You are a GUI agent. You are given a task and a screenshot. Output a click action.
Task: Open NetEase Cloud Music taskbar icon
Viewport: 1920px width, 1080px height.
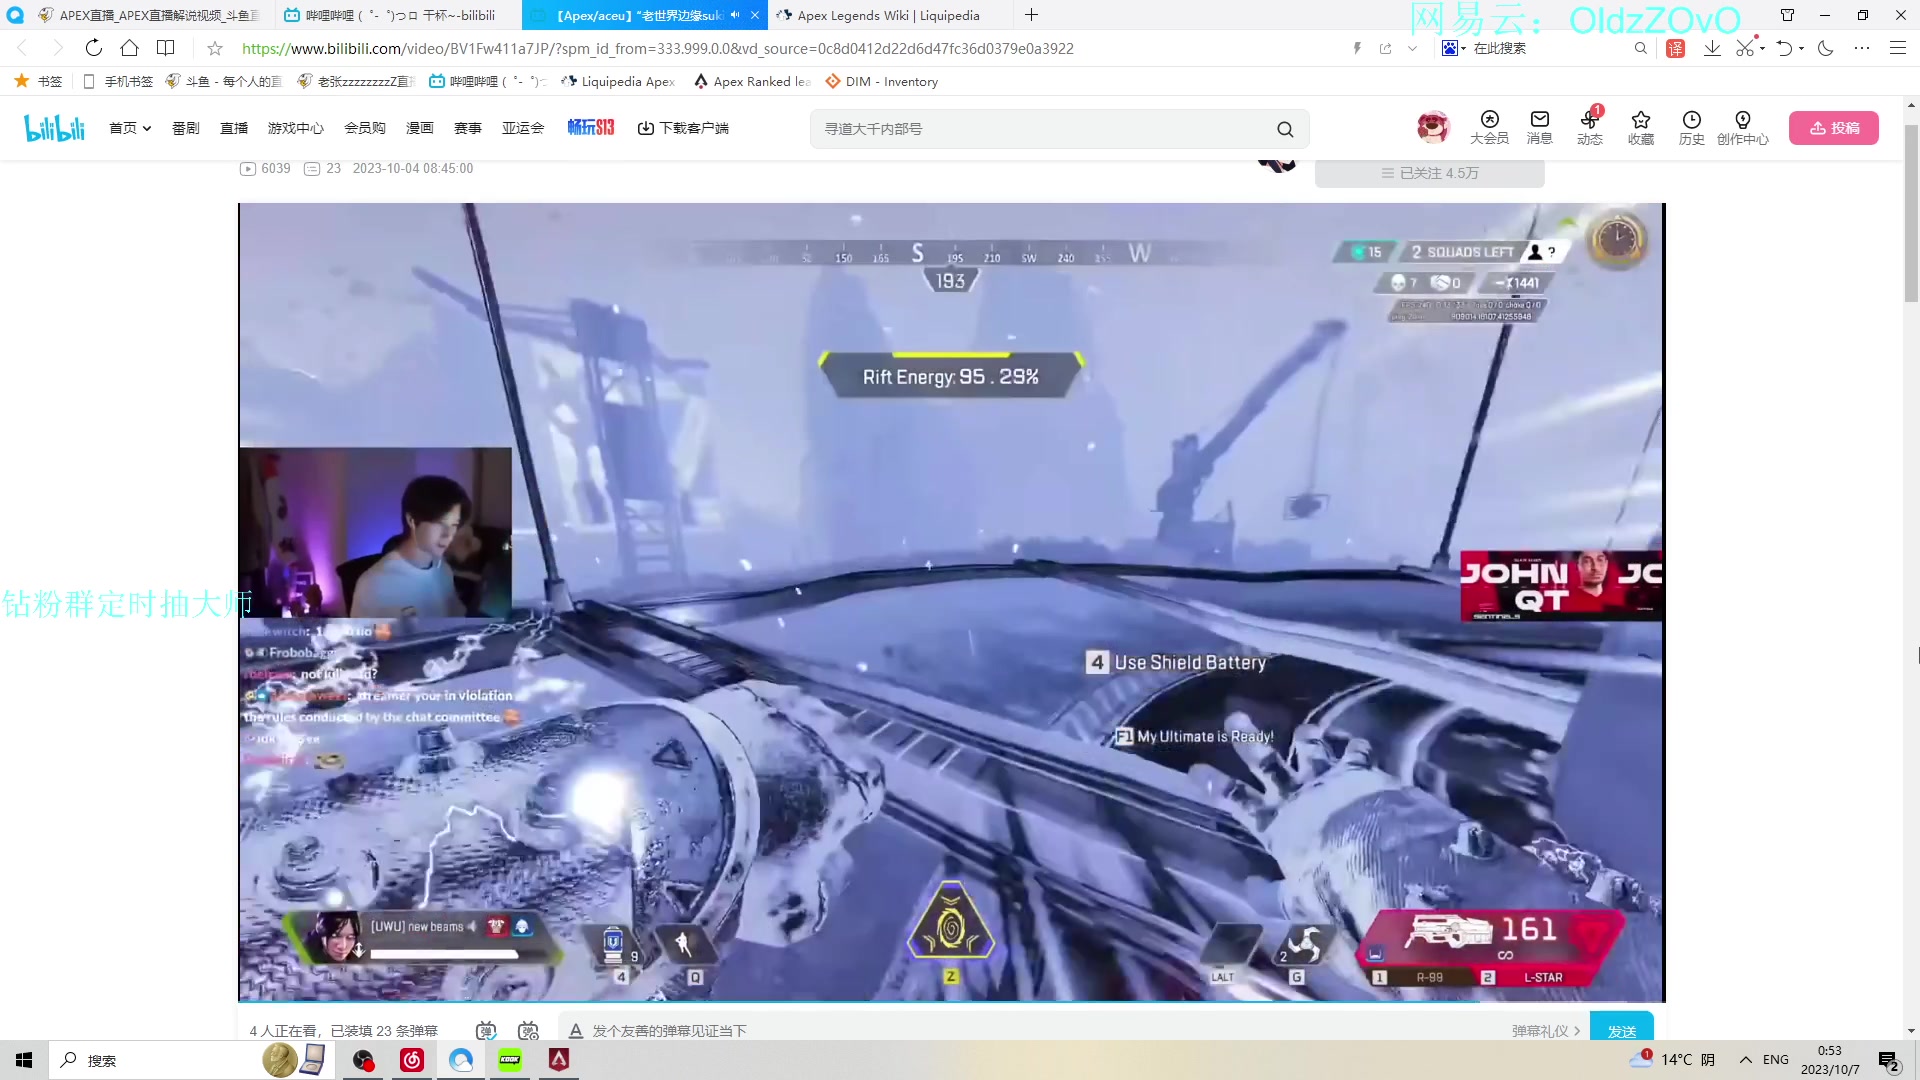412,1060
